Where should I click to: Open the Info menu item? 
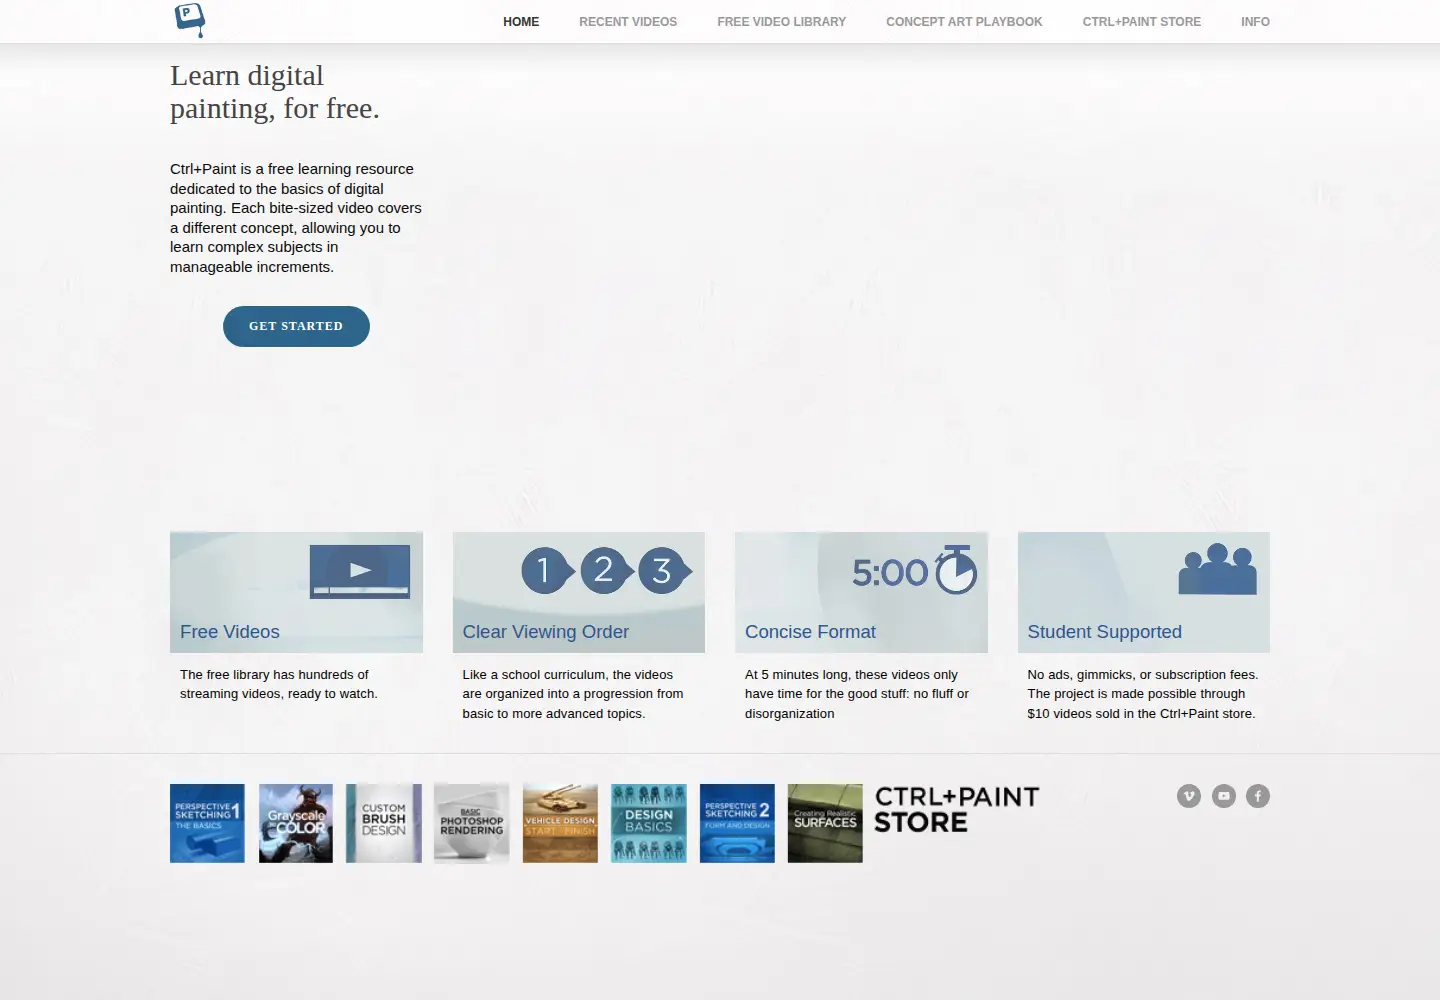1255,22
